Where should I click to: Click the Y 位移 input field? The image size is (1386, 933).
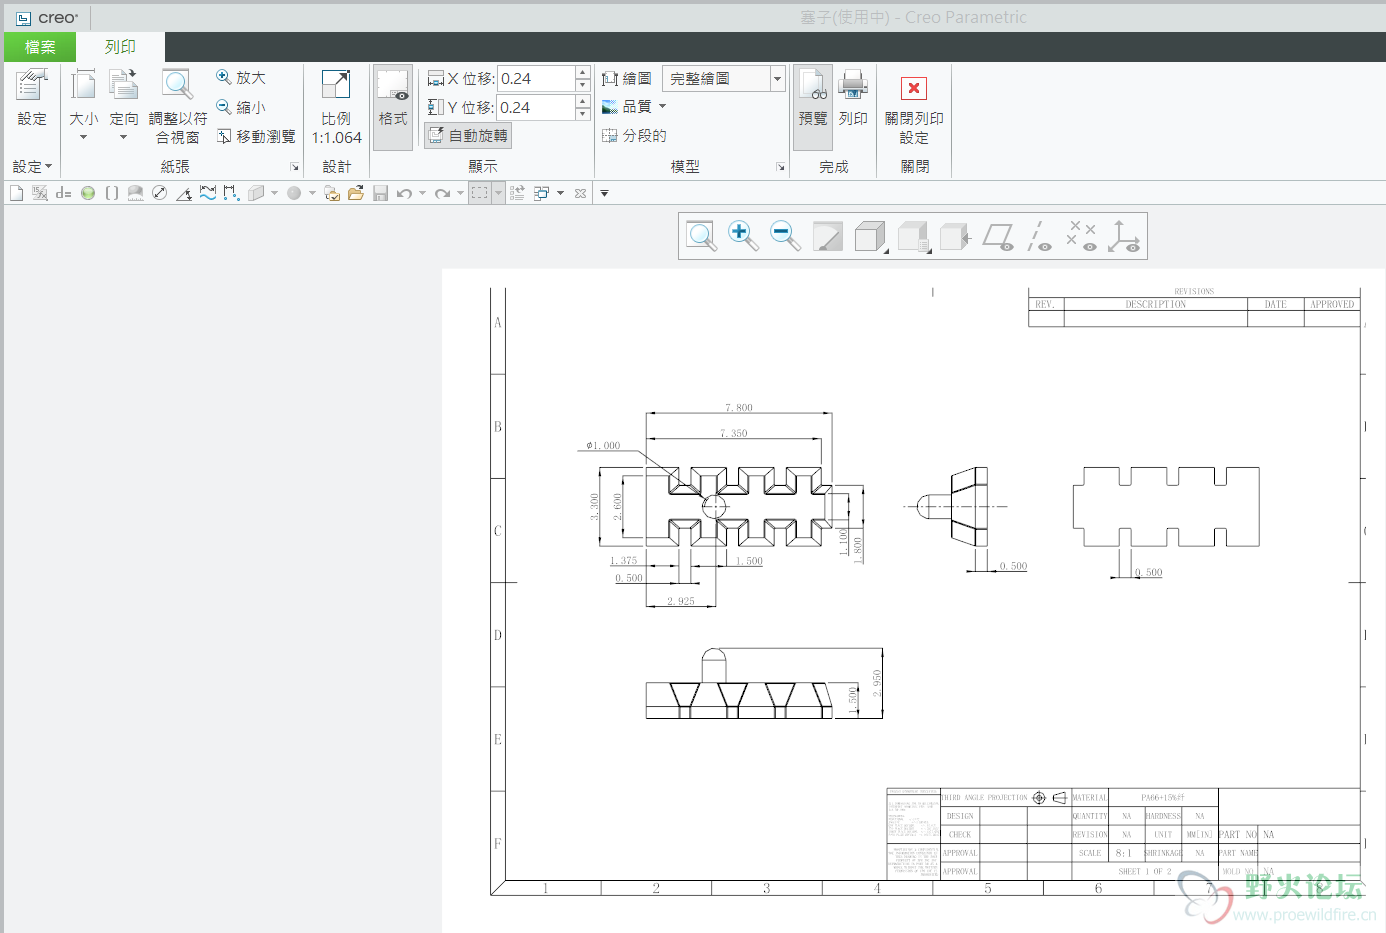[x=537, y=107]
